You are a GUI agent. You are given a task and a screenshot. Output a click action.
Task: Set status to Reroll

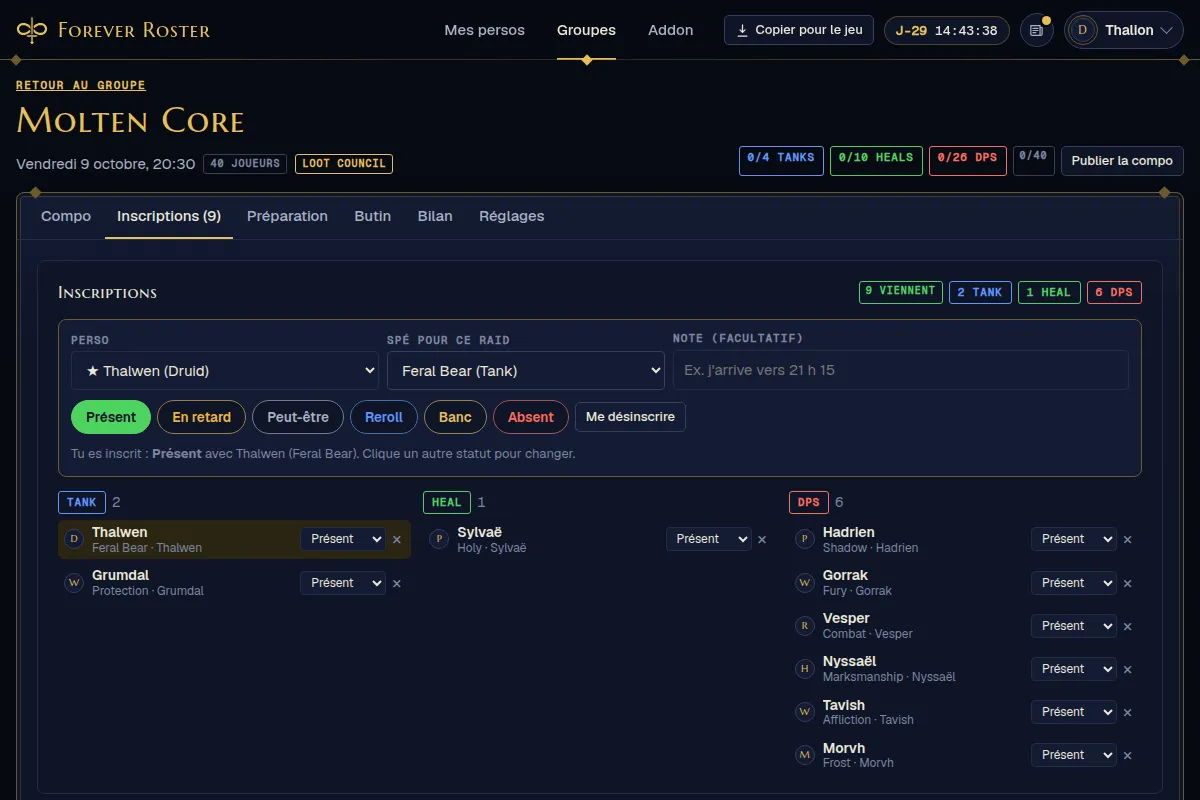point(384,417)
